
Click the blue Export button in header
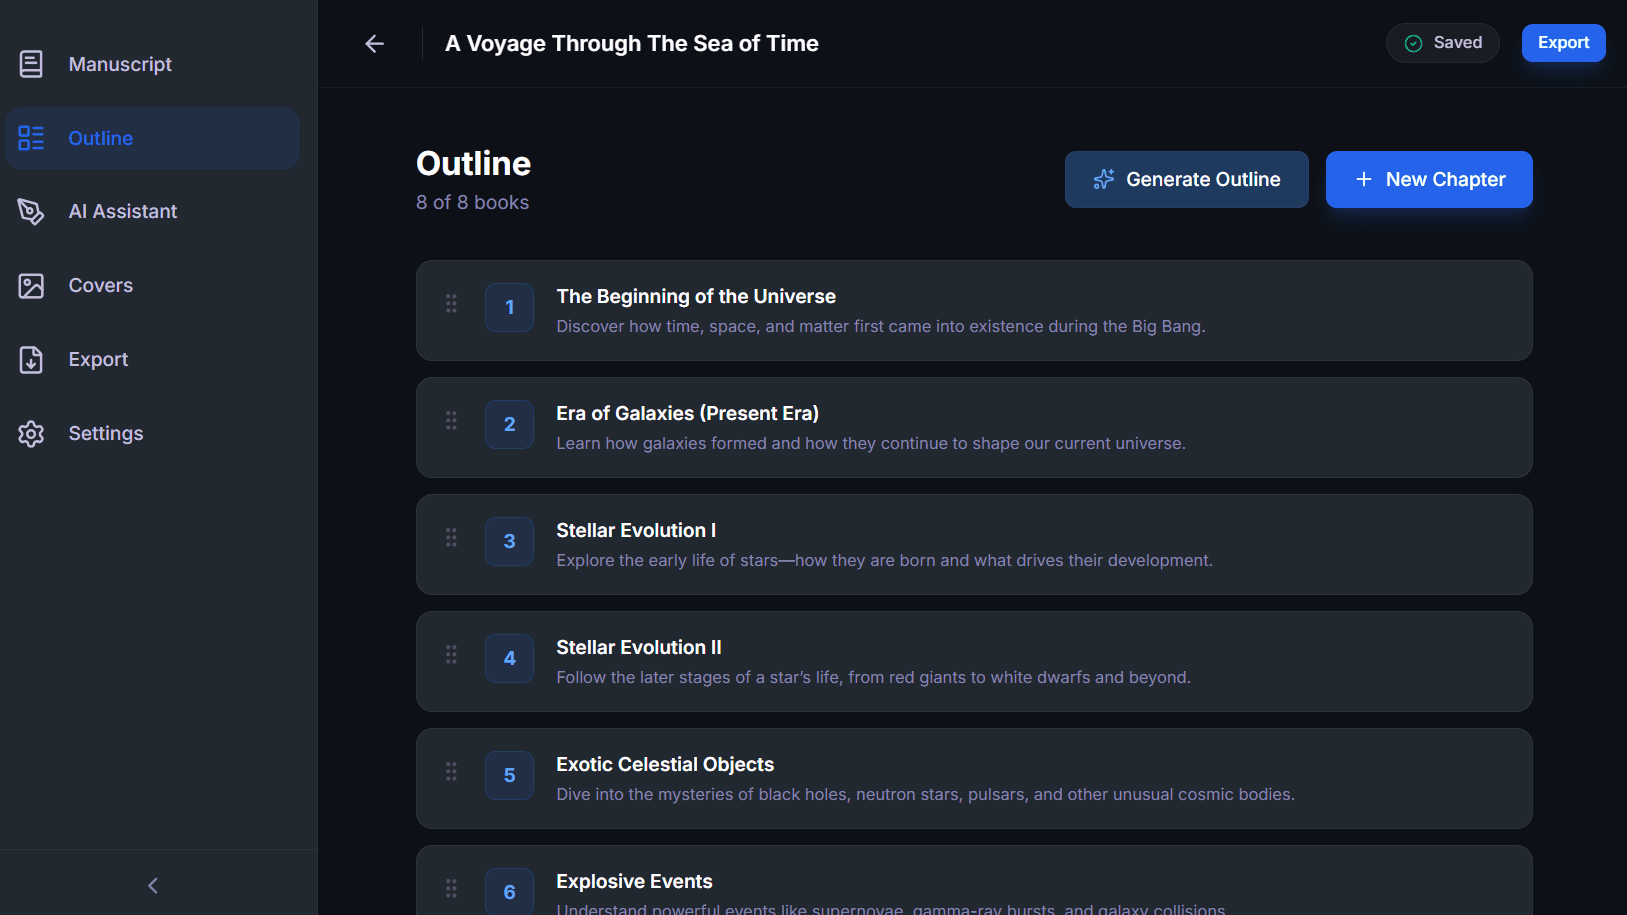pyautogui.click(x=1563, y=43)
